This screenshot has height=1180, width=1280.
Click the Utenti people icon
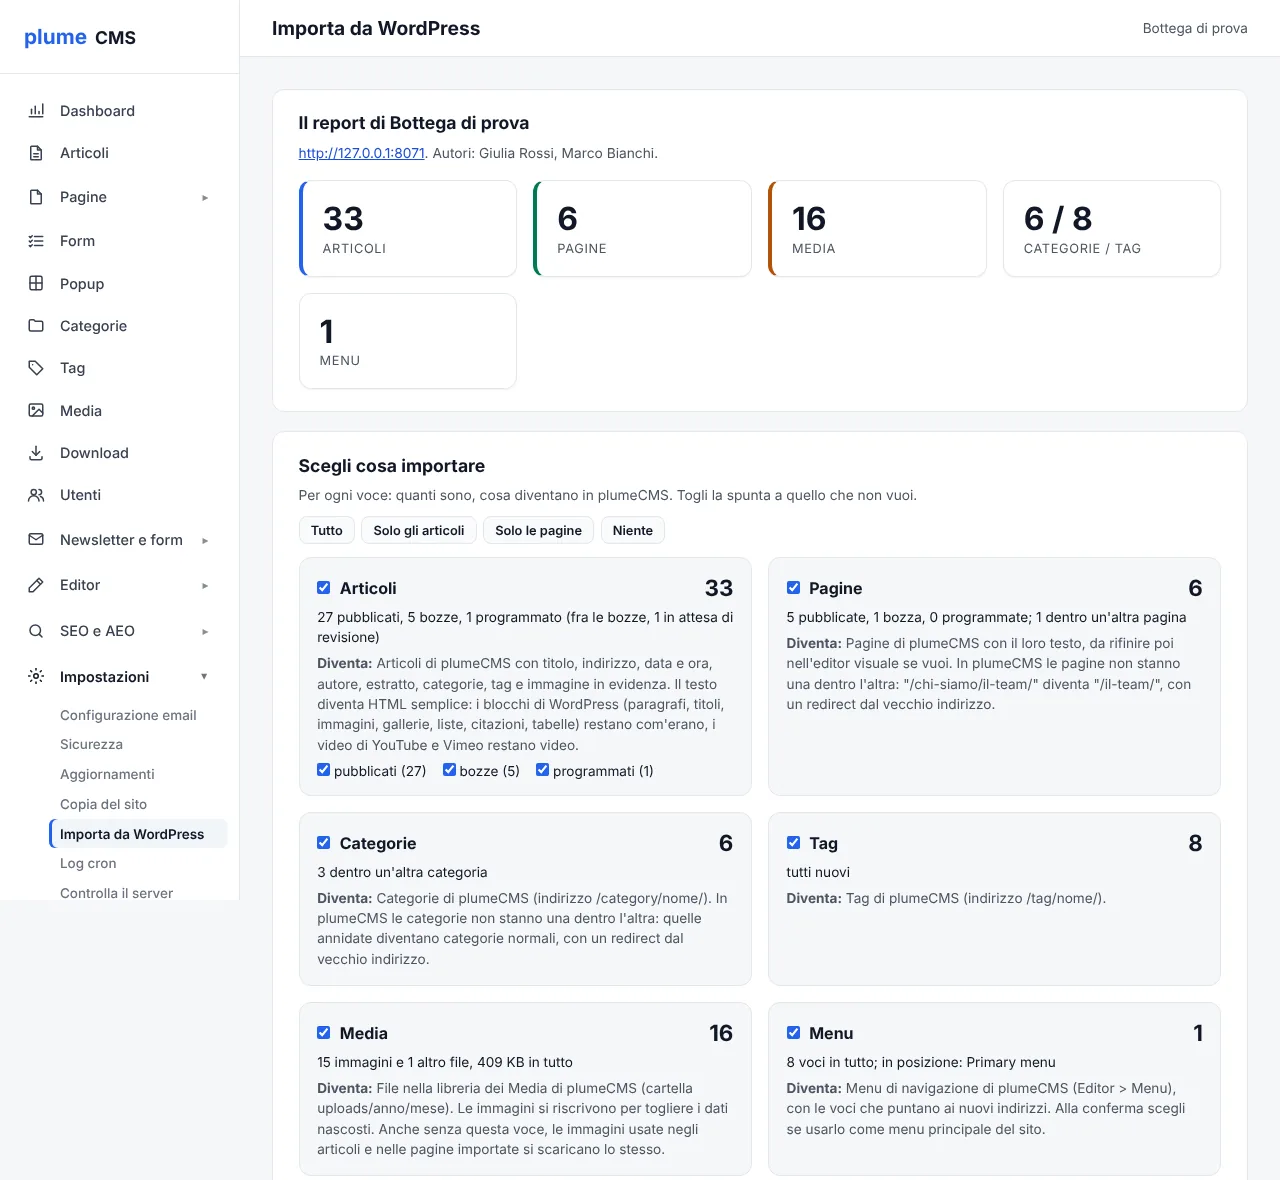coord(36,495)
